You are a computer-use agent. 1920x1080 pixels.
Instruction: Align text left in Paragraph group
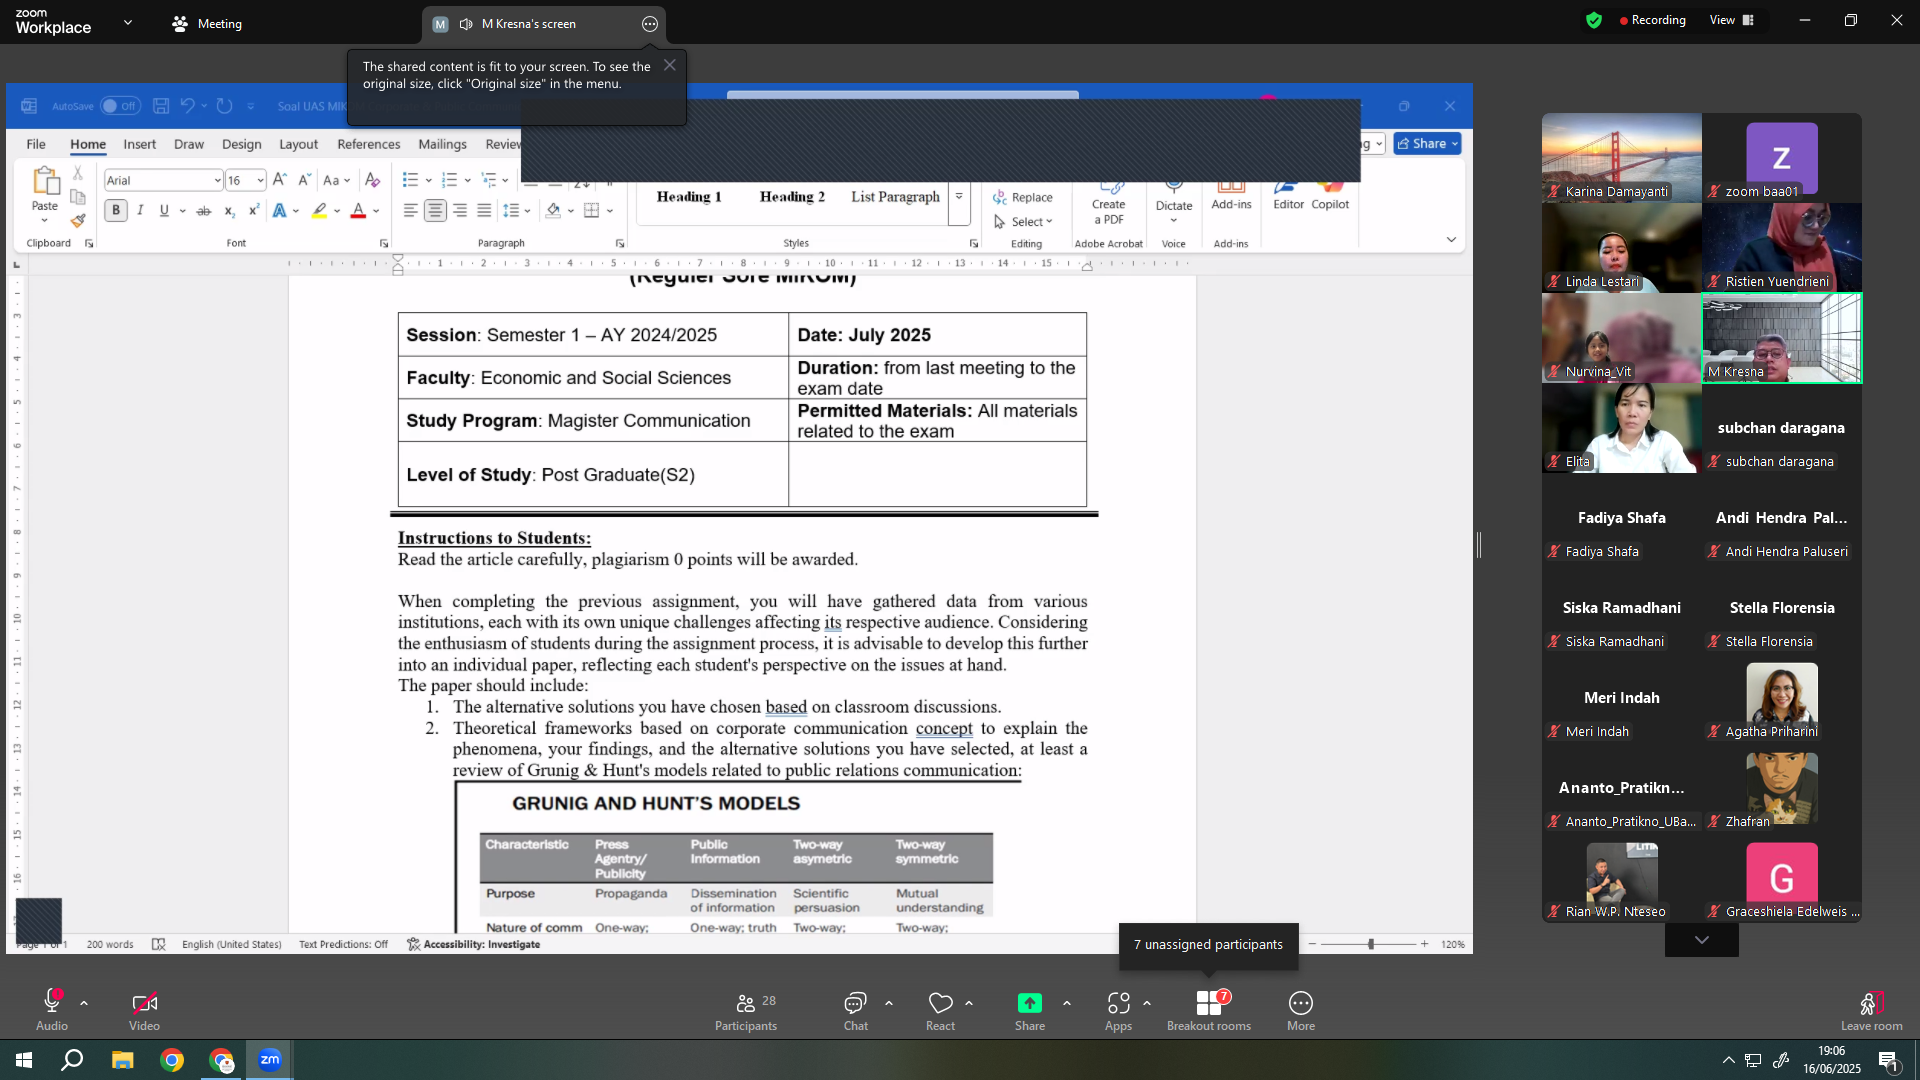pos(411,211)
